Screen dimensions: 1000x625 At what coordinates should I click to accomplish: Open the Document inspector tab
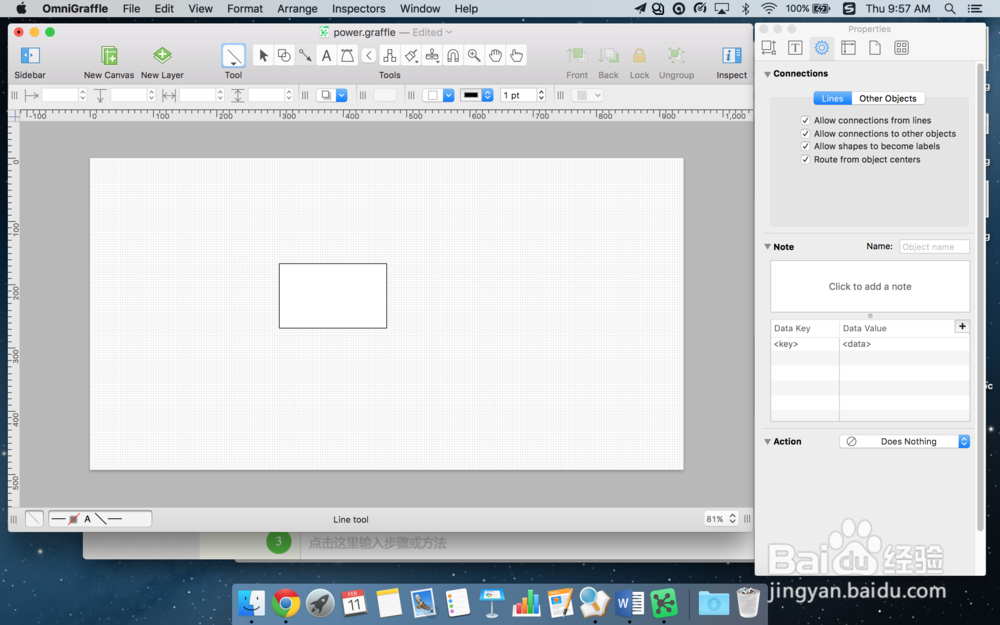coord(874,48)
